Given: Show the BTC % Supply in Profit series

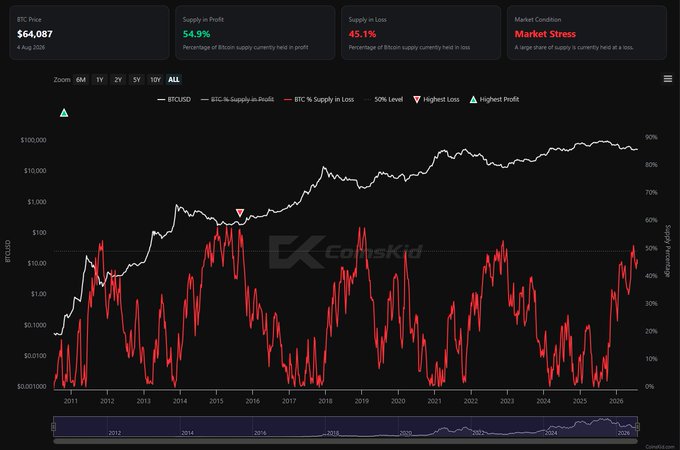Looking at the screenshot, I should (237, 99).
